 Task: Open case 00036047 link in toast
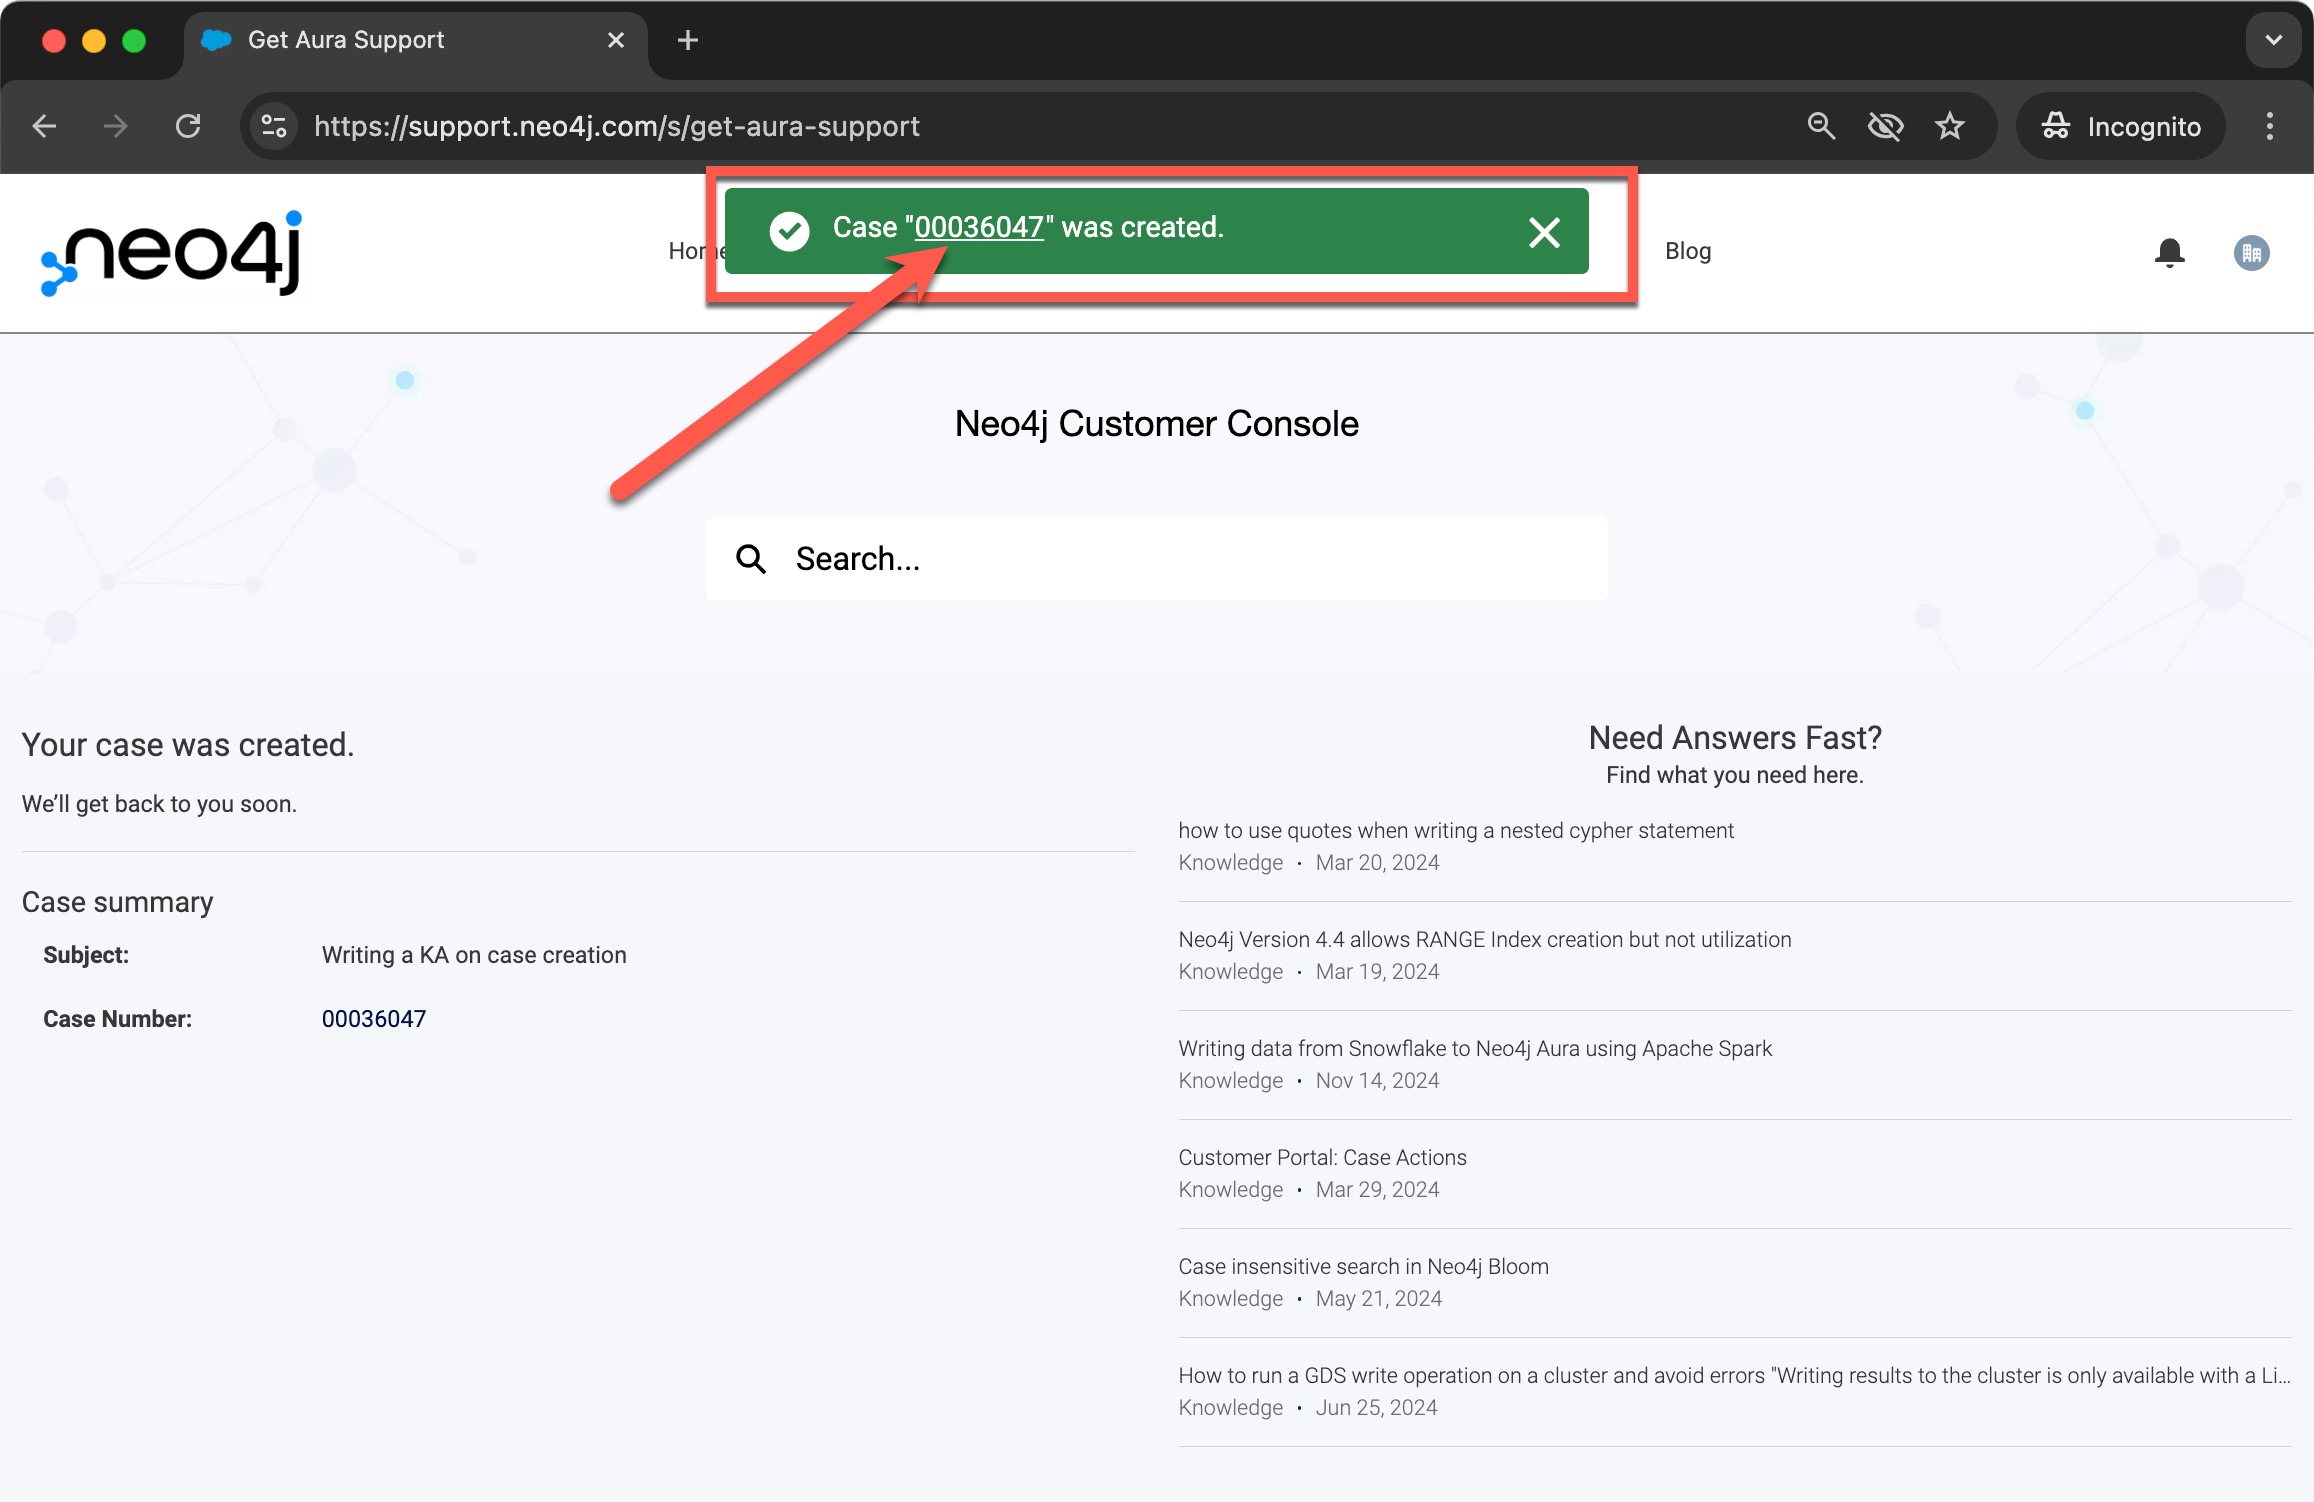click(979, 228)
